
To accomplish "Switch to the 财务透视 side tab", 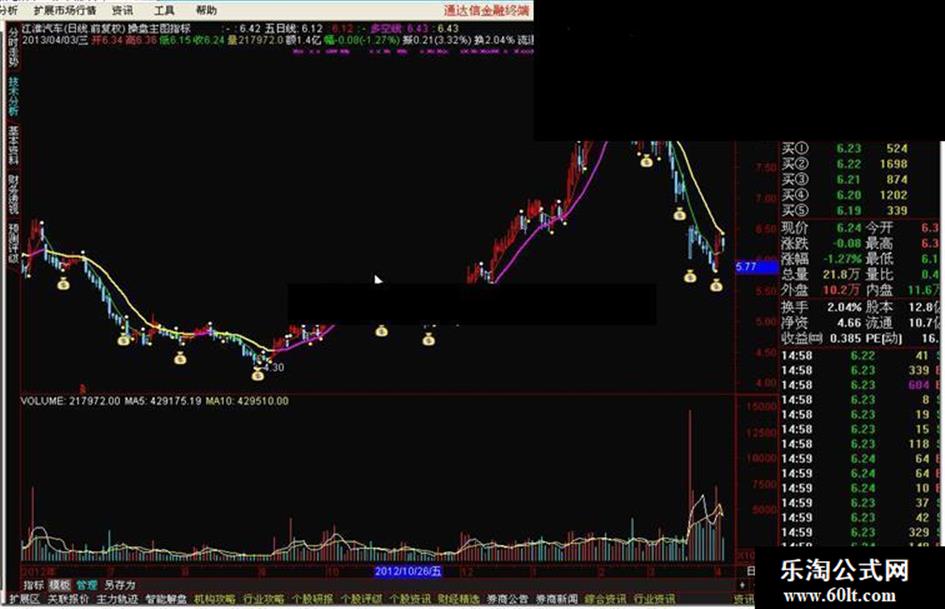I will [x=13, y=194].
